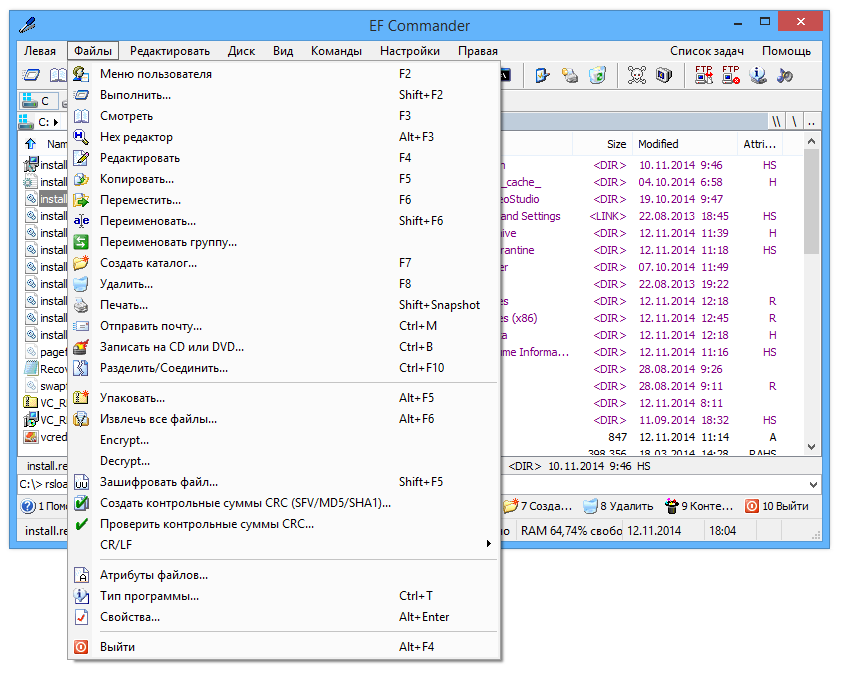Open the command line history dropdown
The image size is (858, 694).
tap(813, 485)
